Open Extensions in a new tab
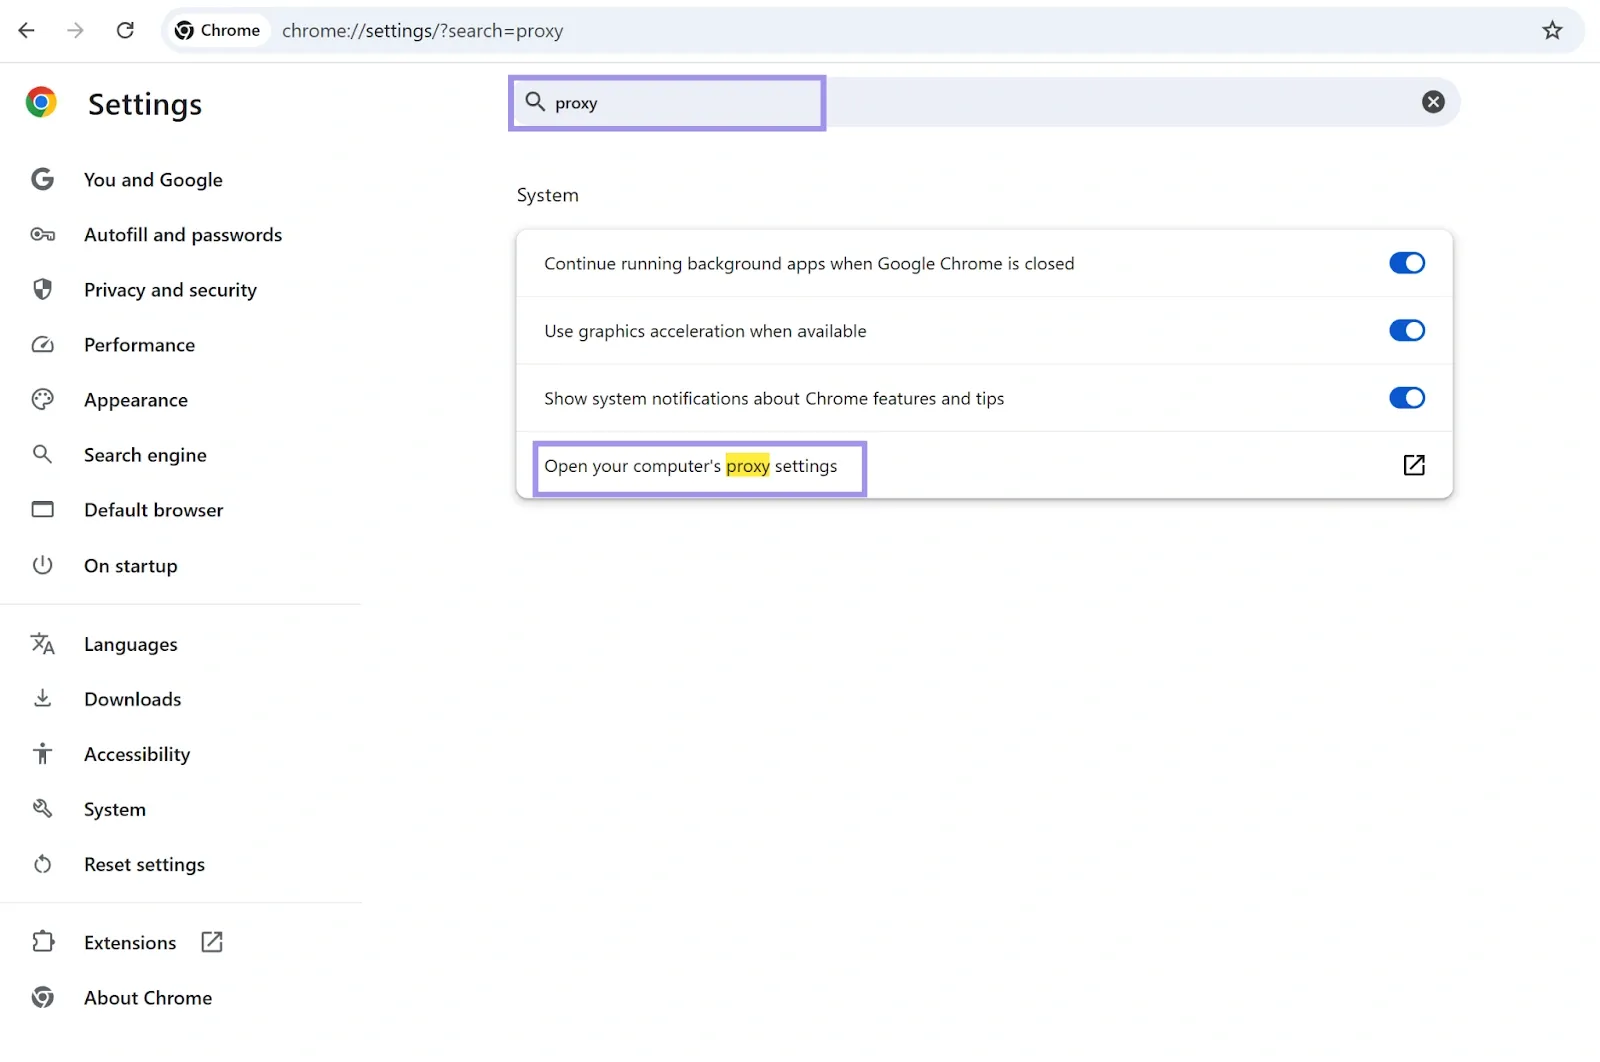 pos(211,941)
